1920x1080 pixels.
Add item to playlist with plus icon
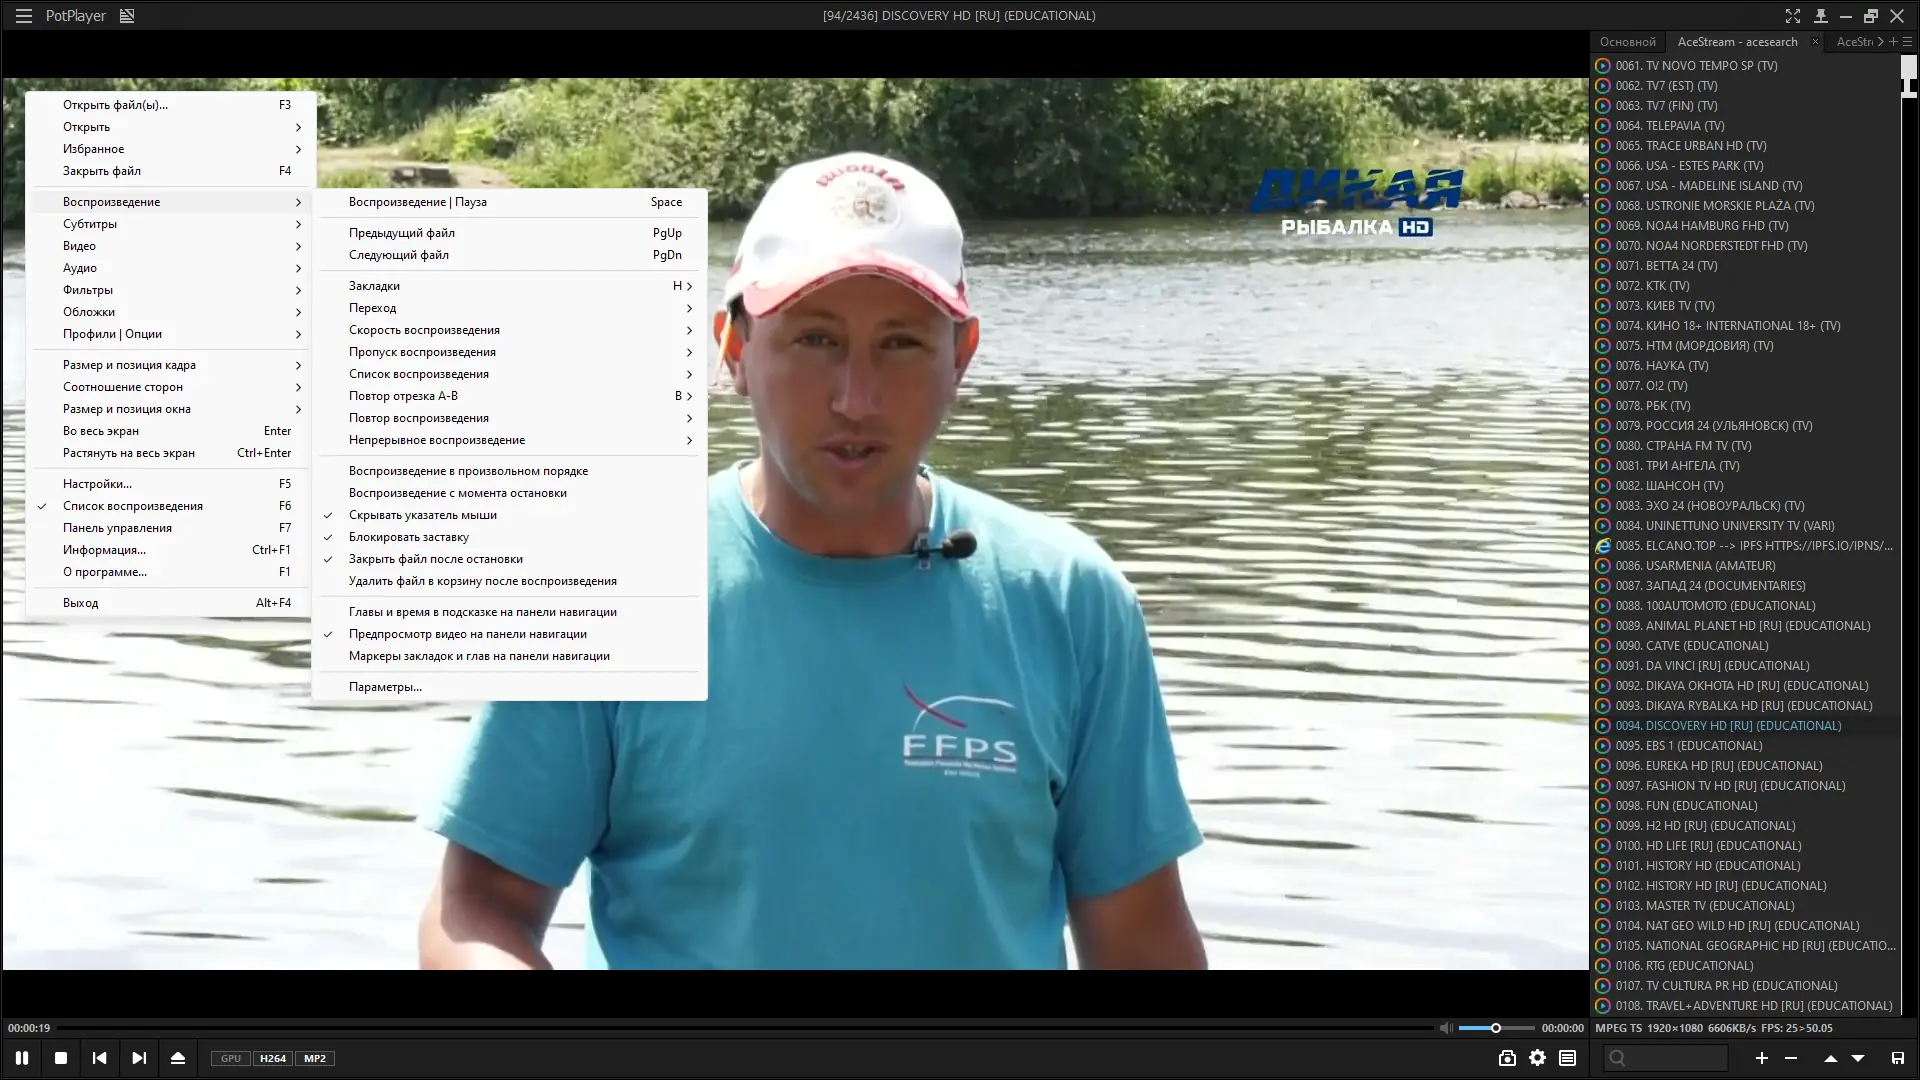(x=1762, y=1058)
